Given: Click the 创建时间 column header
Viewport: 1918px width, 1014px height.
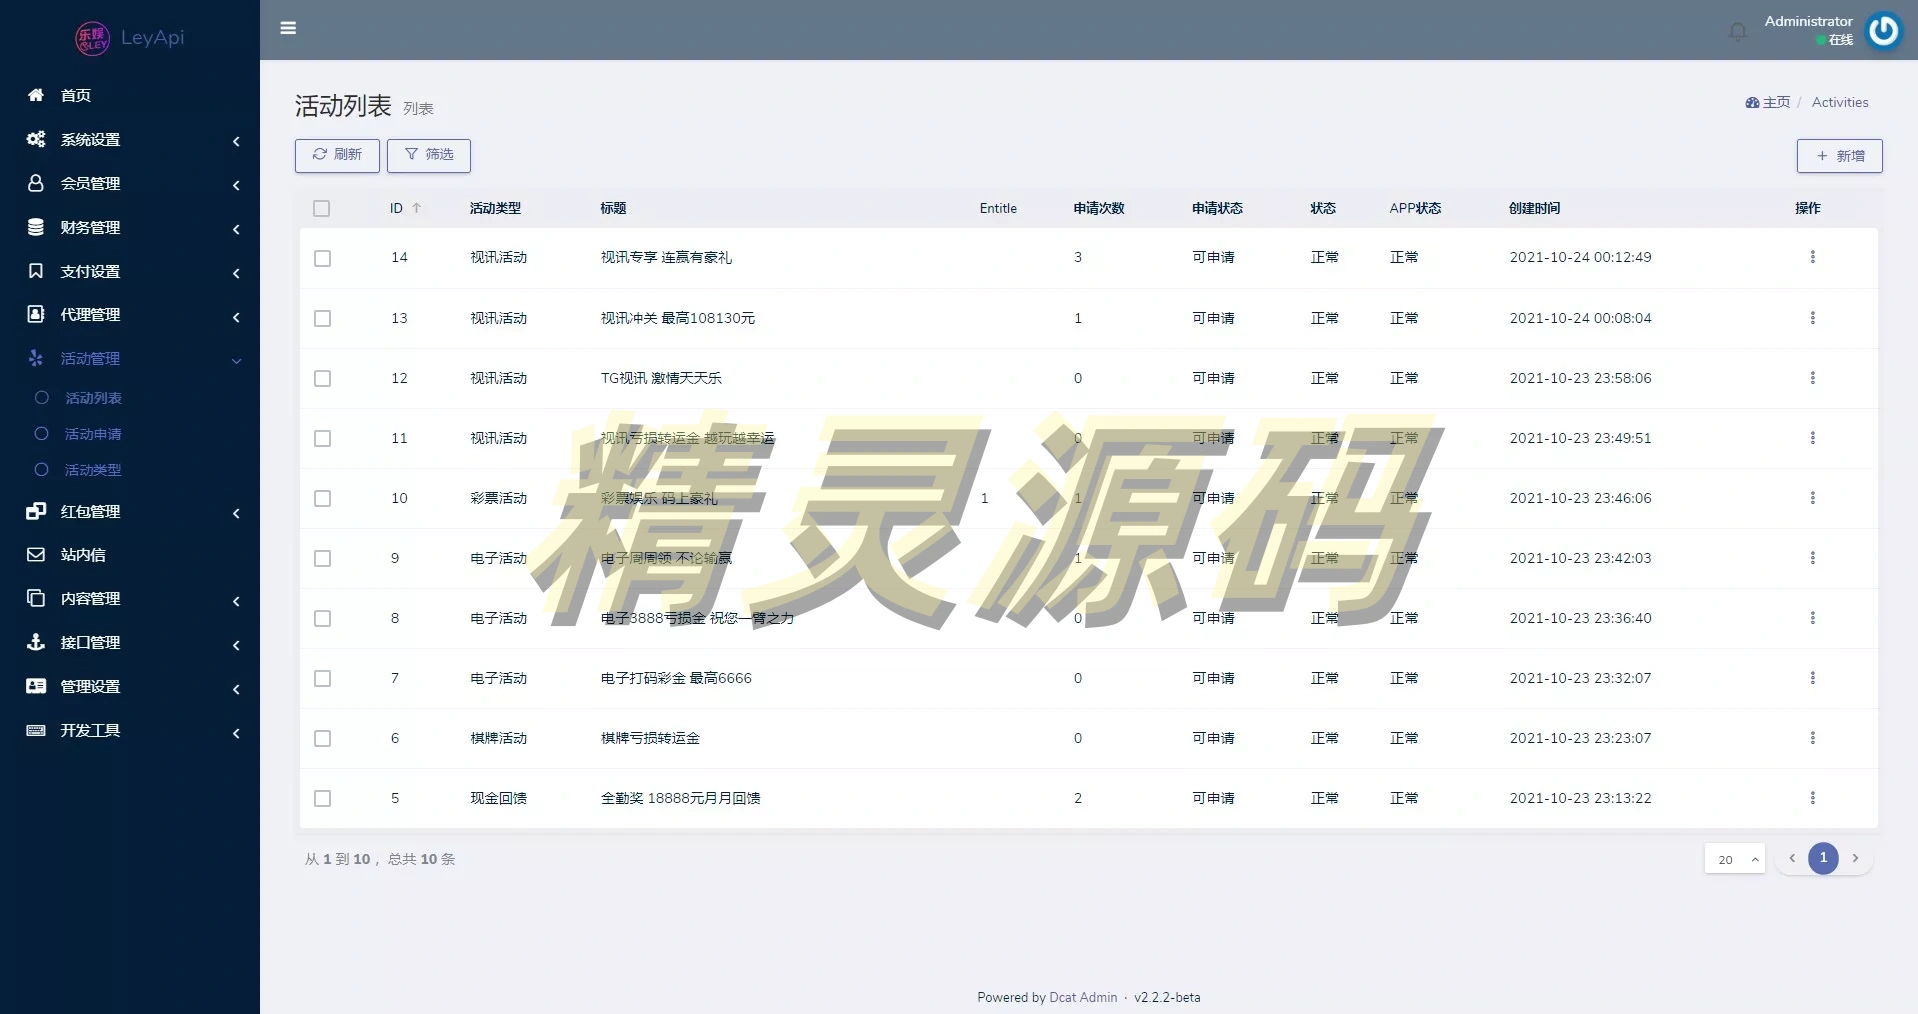Looking at the screenshot, I should [x=1534, y=208].
